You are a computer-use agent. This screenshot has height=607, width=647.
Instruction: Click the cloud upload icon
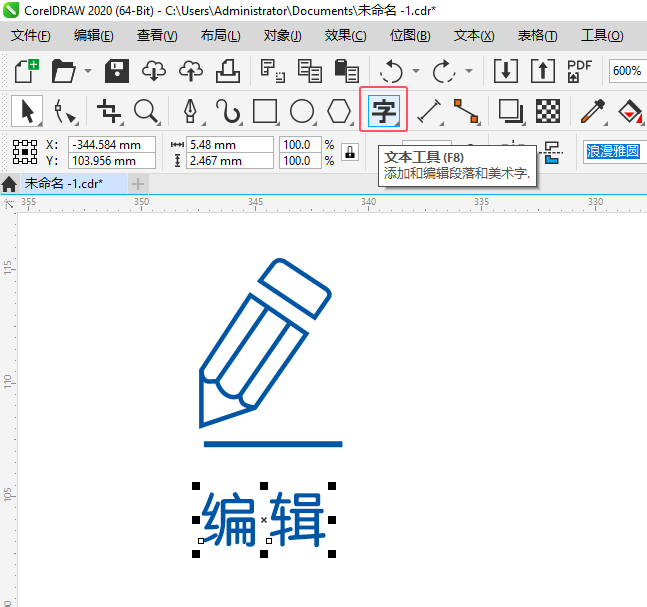point(191,71)
